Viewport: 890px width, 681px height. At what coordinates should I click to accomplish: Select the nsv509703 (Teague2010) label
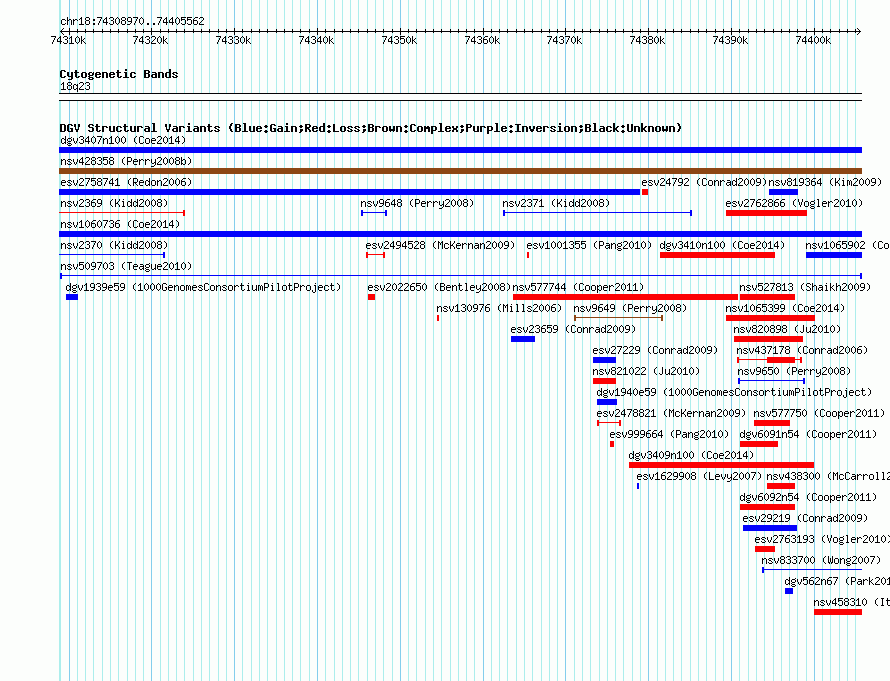coord(126,266)
